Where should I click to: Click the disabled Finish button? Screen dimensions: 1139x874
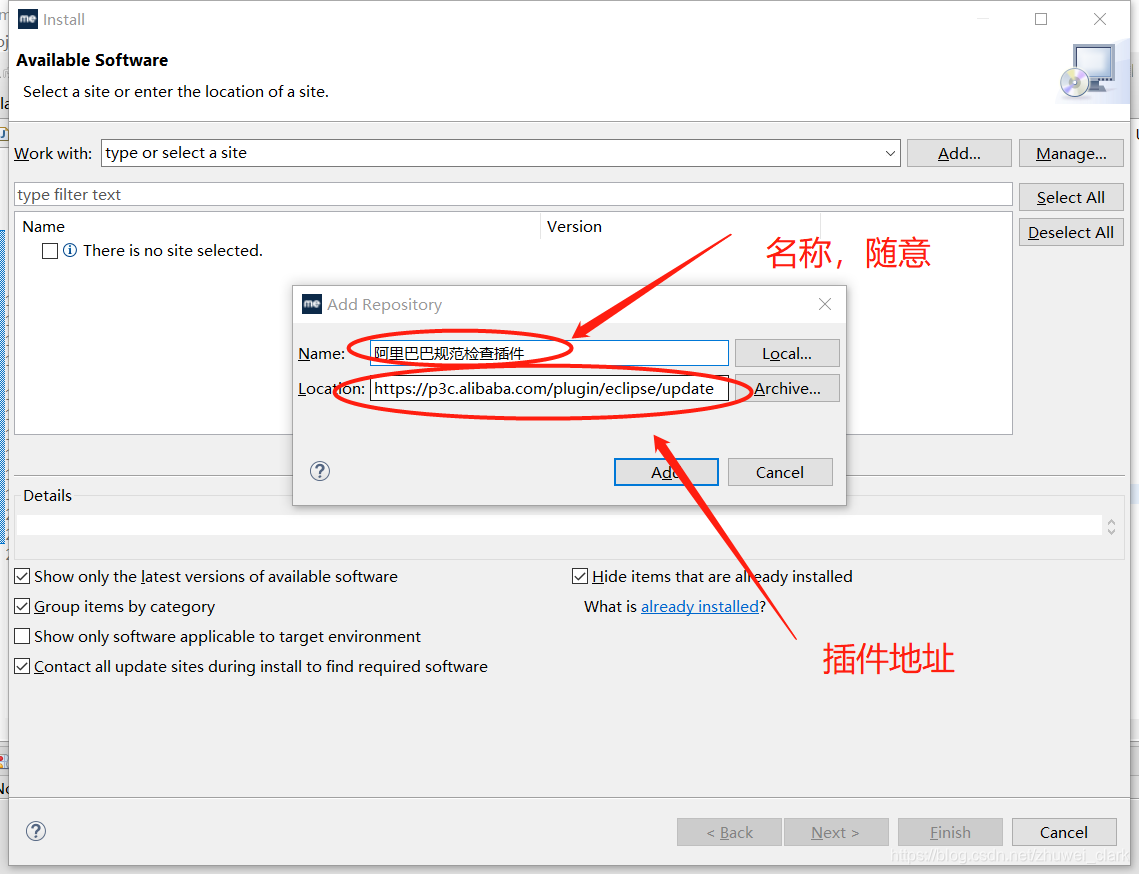pyautogui.click(x=950, y=832)
